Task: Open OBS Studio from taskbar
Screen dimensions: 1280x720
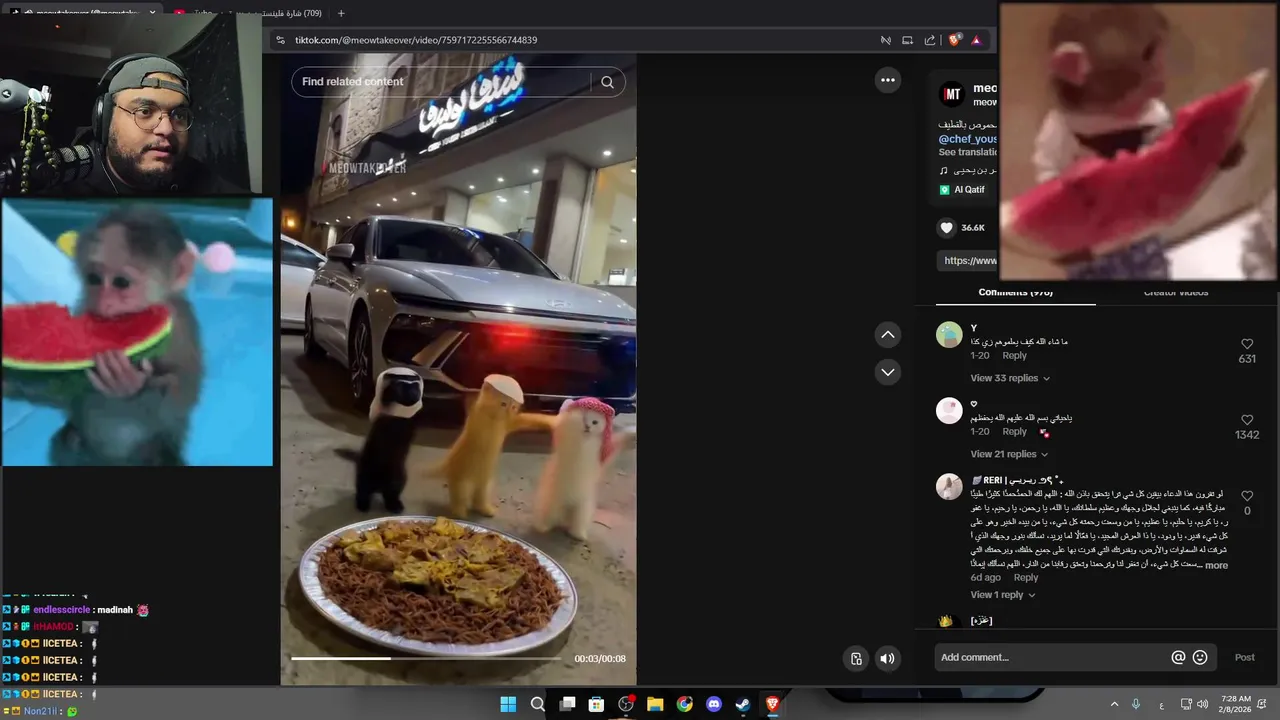Action: 626,704
